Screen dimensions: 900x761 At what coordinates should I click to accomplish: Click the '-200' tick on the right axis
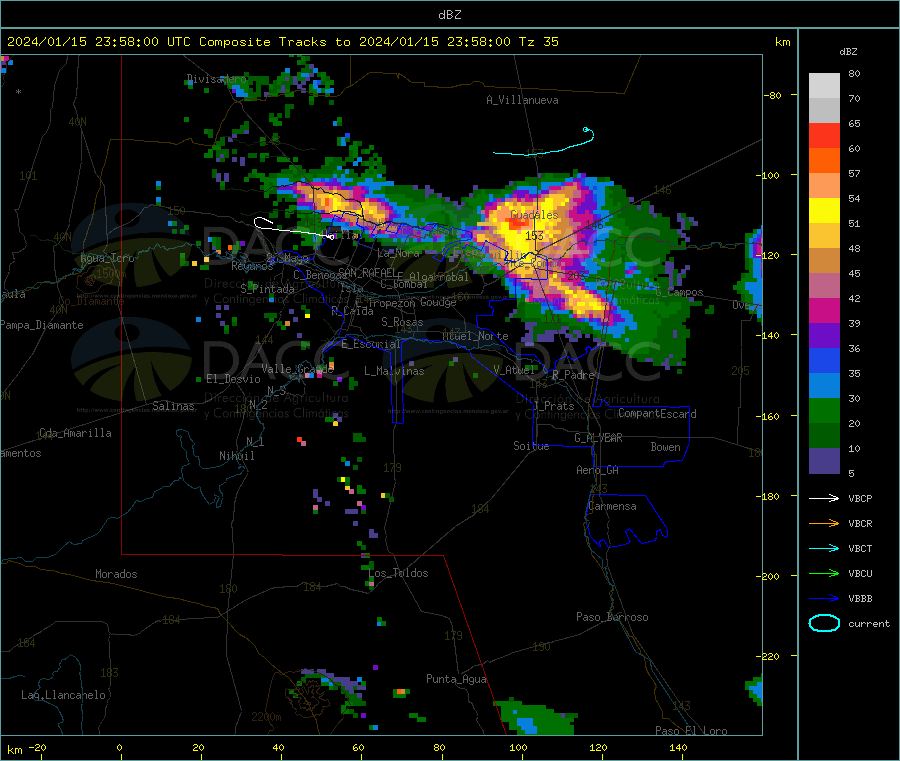point(768,576)
